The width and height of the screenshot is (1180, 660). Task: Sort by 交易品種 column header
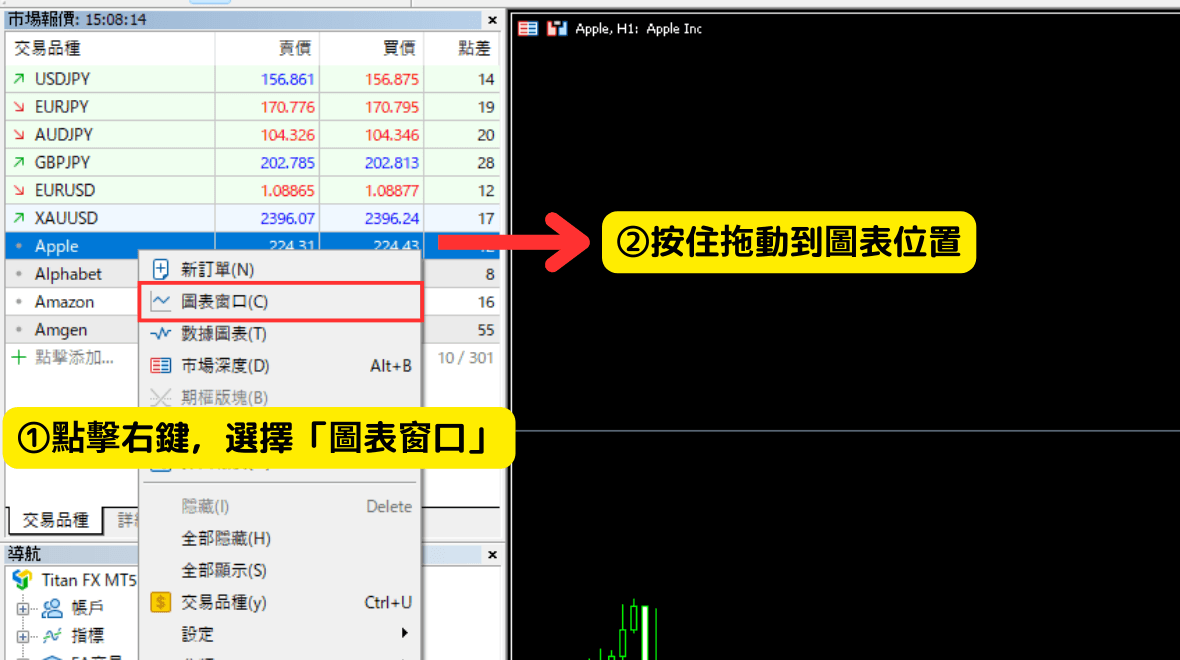point(111,49)
